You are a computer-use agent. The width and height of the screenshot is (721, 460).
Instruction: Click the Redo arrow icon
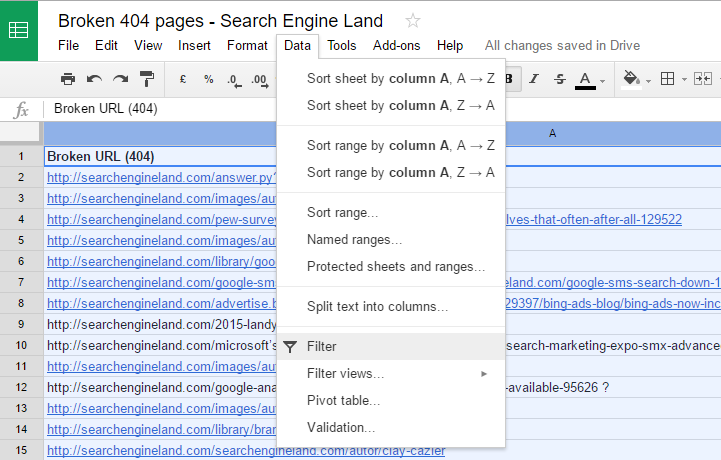click(120, 79)
